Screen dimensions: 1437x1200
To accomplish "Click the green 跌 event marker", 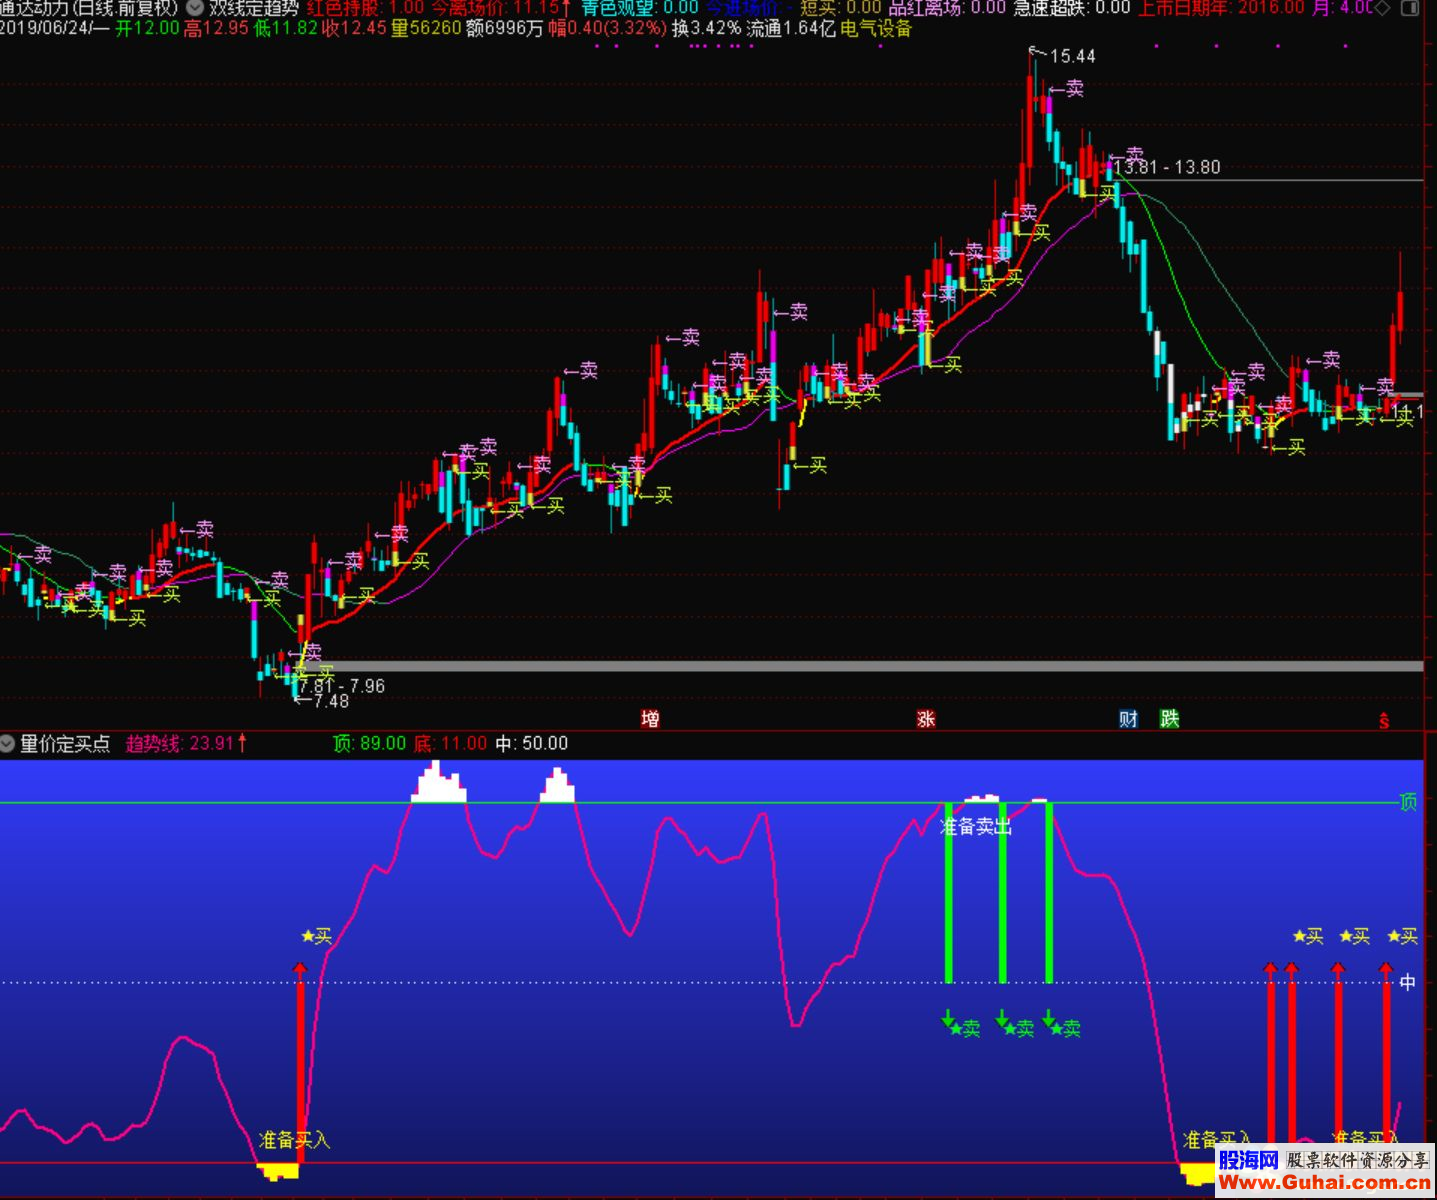I will (x=1169, y=718).
